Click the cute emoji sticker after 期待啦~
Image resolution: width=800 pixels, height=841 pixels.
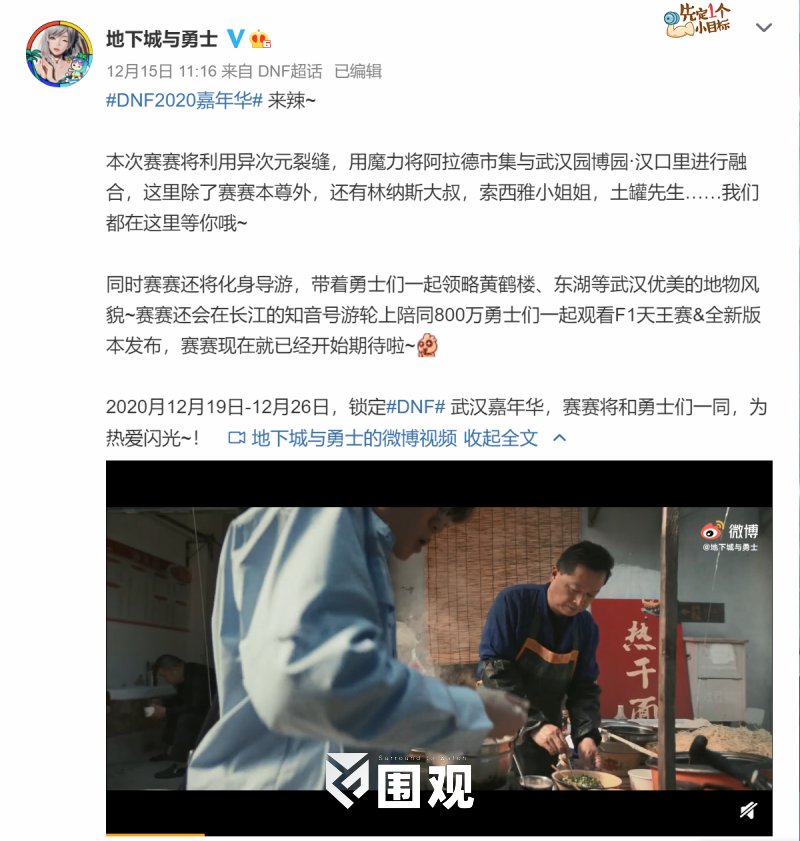[x=427, y=345]
